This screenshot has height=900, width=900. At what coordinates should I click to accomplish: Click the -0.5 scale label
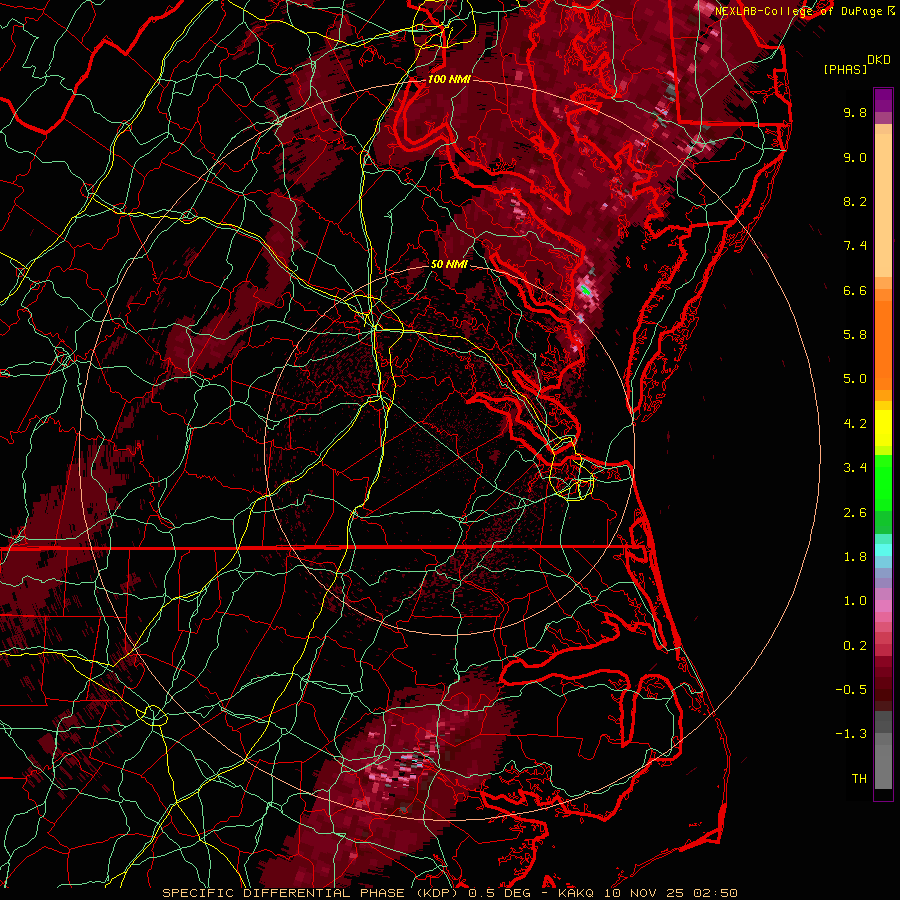pos(851,690)
